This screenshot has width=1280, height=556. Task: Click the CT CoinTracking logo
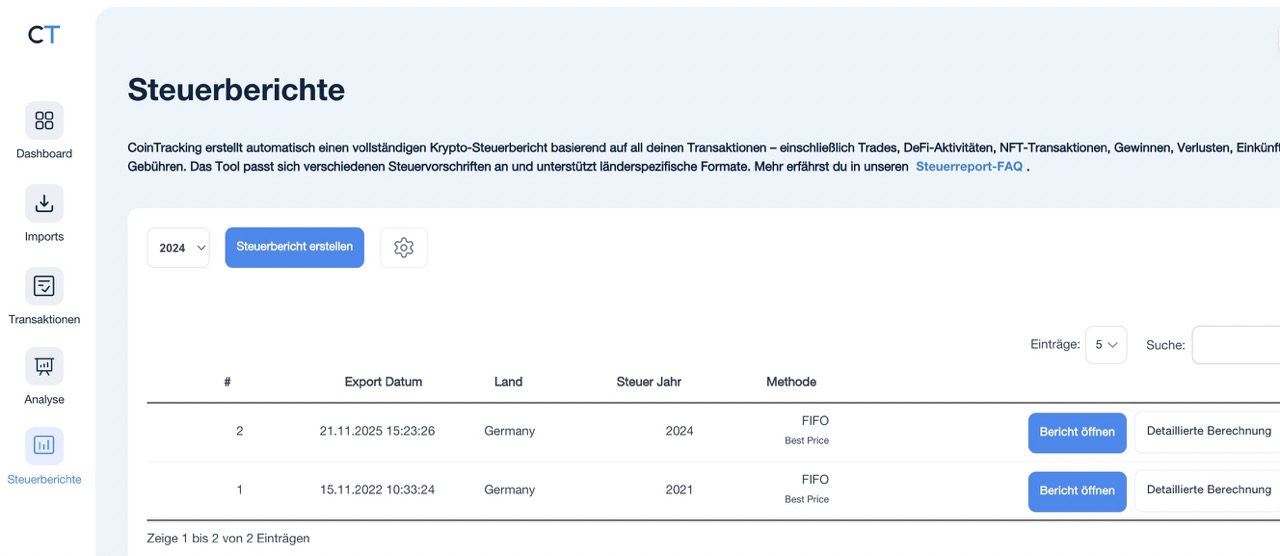point(44,35)
